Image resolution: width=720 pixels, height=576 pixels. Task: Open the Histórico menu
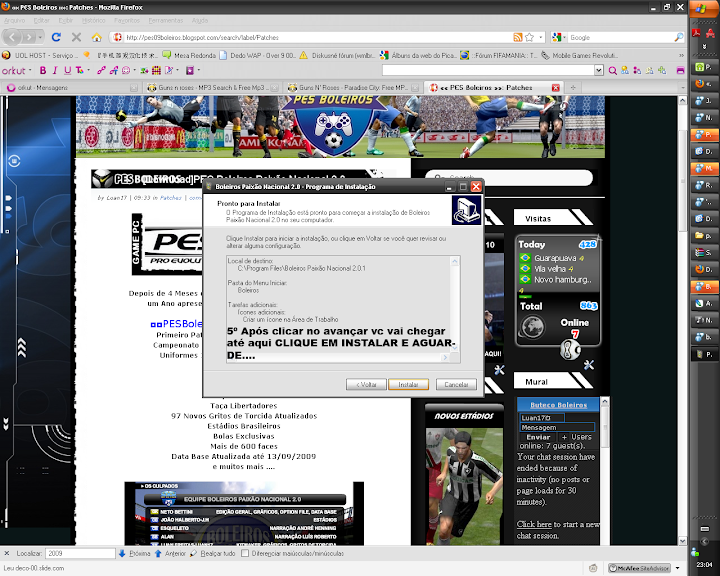click(x=93, y=20)
